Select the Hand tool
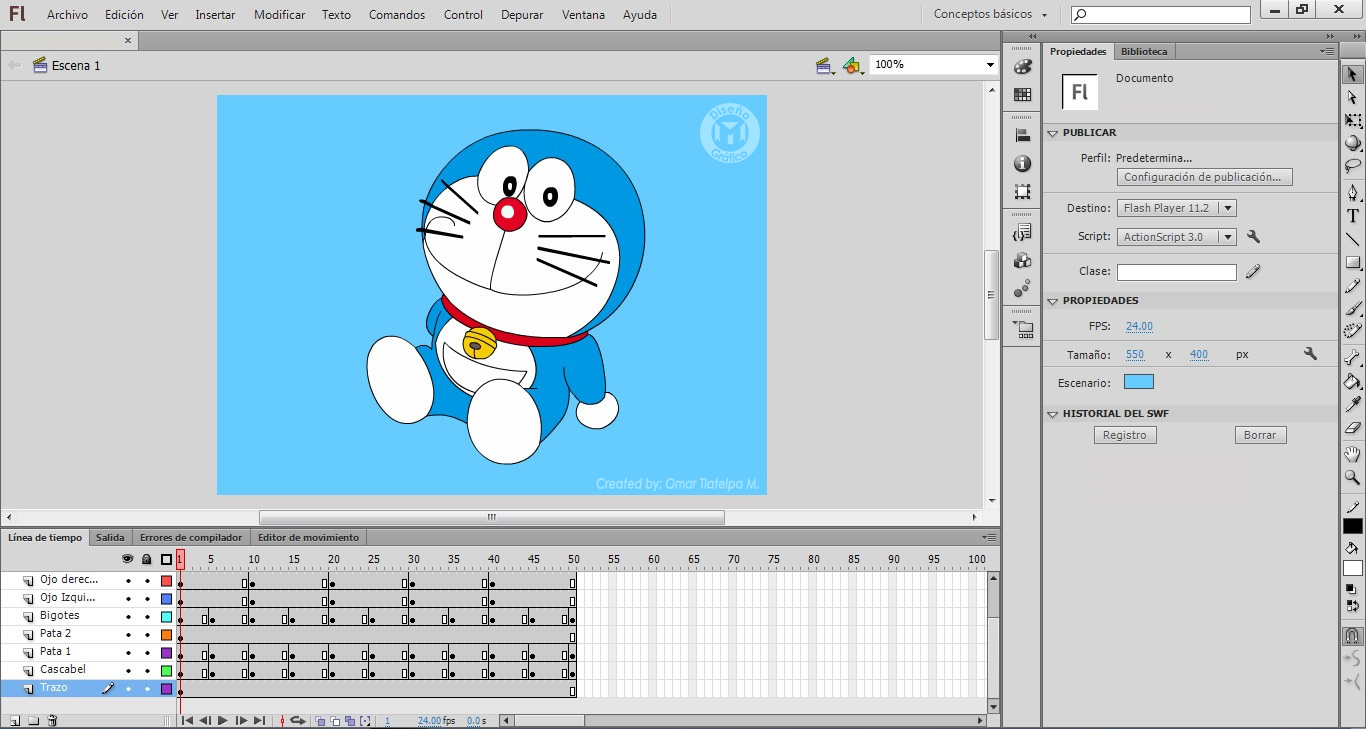Viewport: 1366px width, 729px height. (x=1352, y=454)
